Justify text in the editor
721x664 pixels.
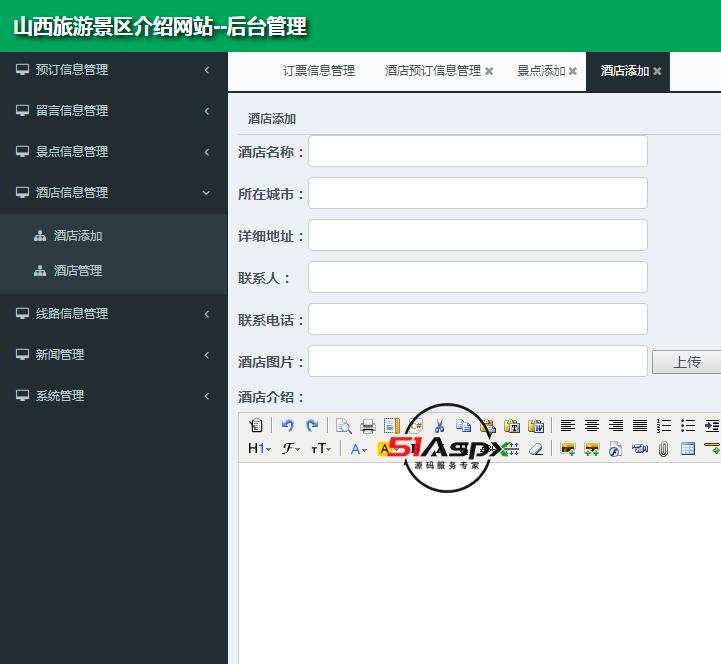point(640,425)
